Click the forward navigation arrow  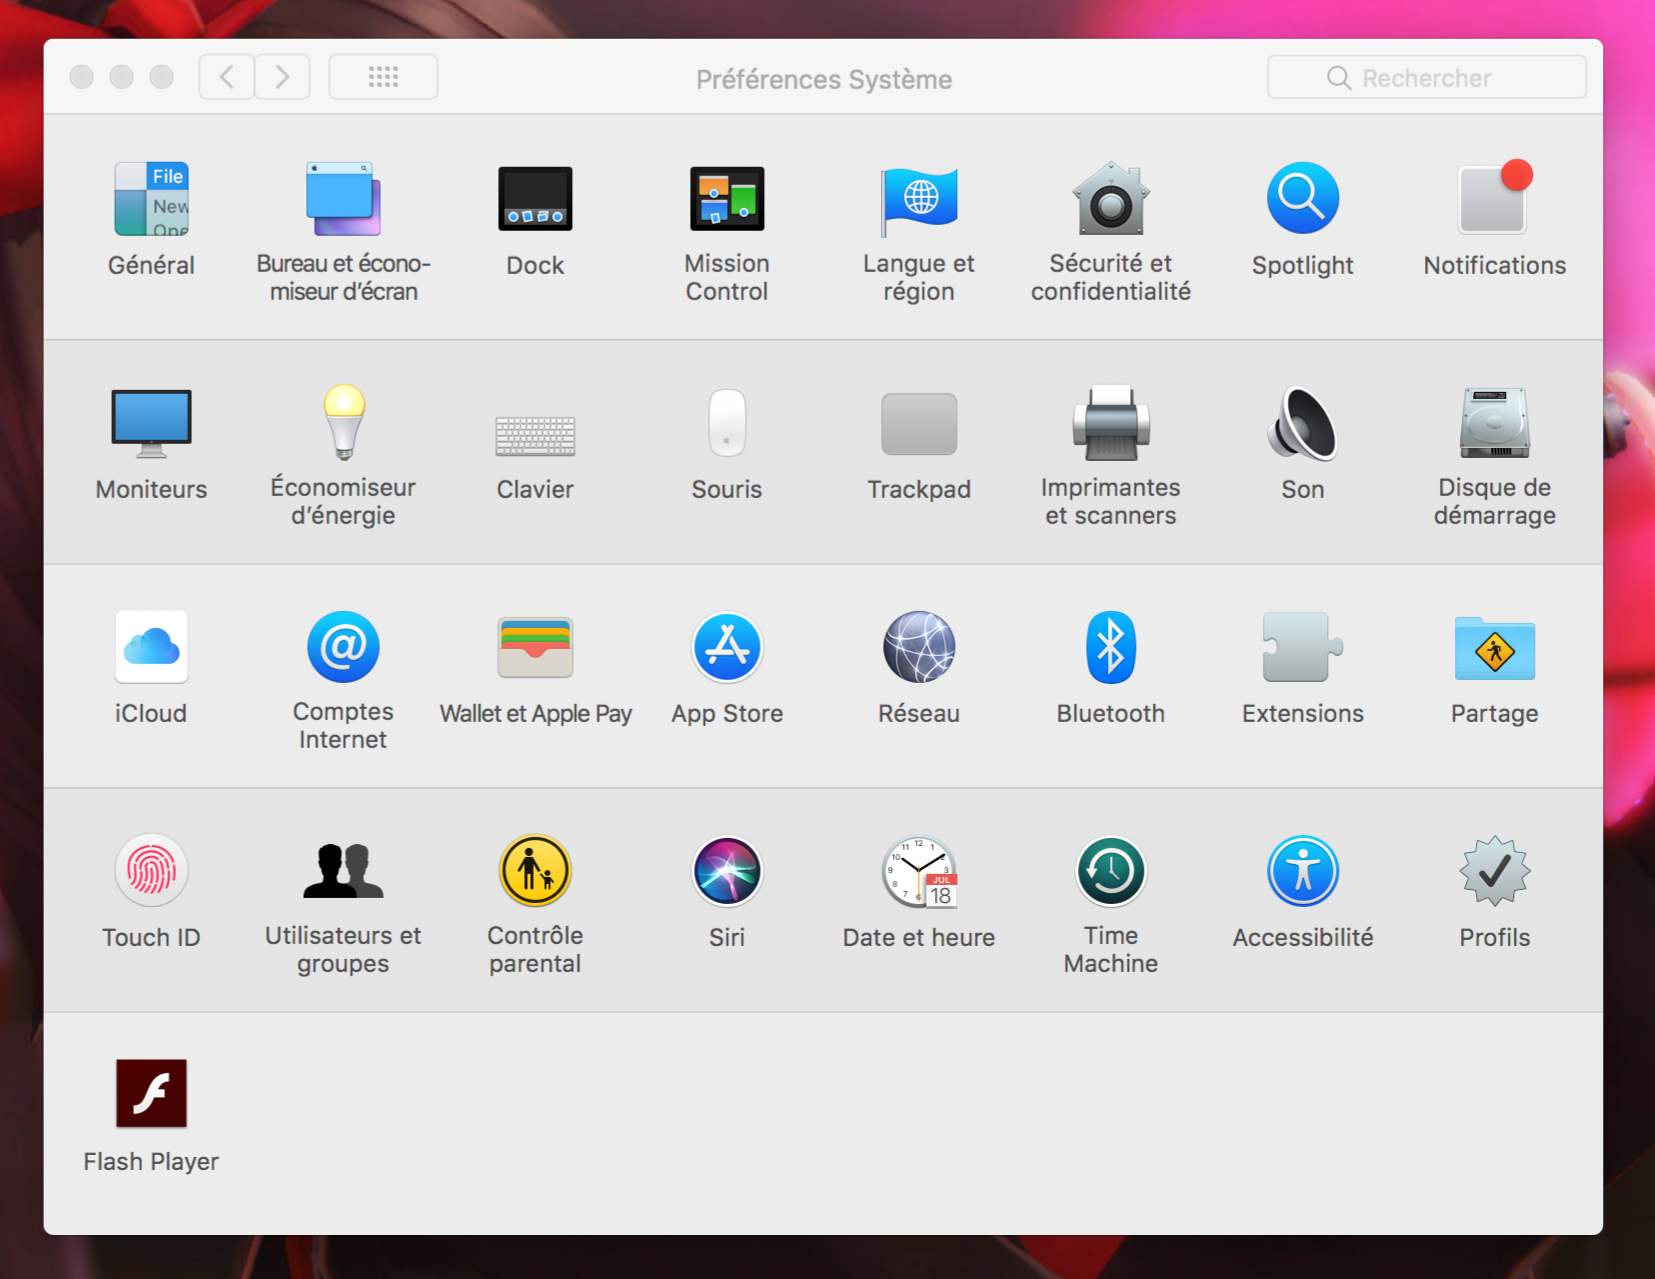pos(282,77)
